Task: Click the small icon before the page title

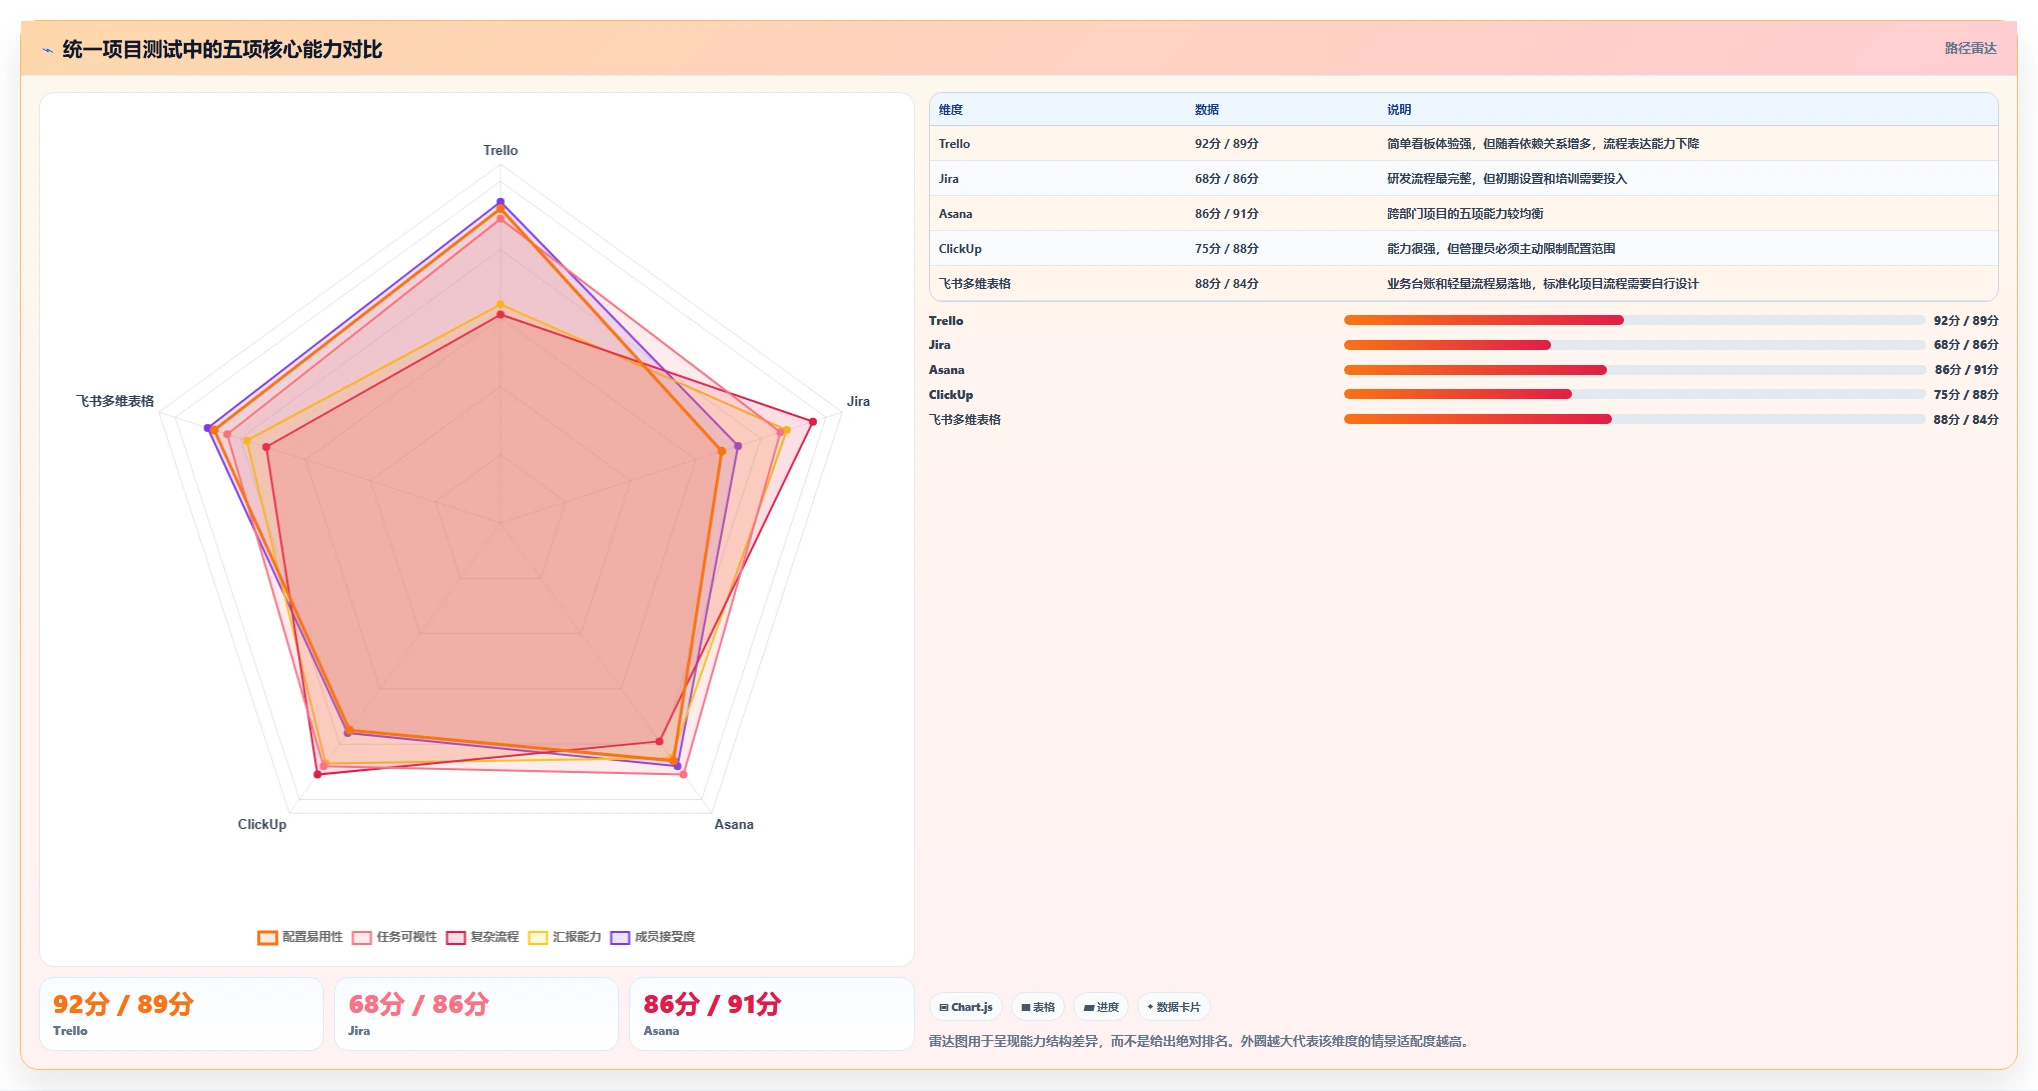Action: point(47,50)
